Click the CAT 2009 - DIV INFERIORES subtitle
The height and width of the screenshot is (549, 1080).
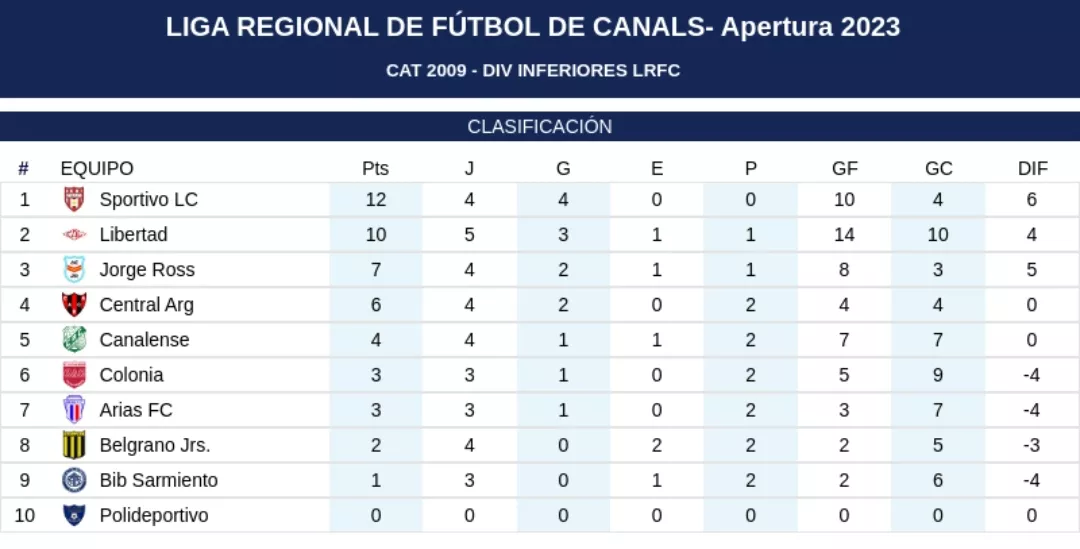point(533,71)
